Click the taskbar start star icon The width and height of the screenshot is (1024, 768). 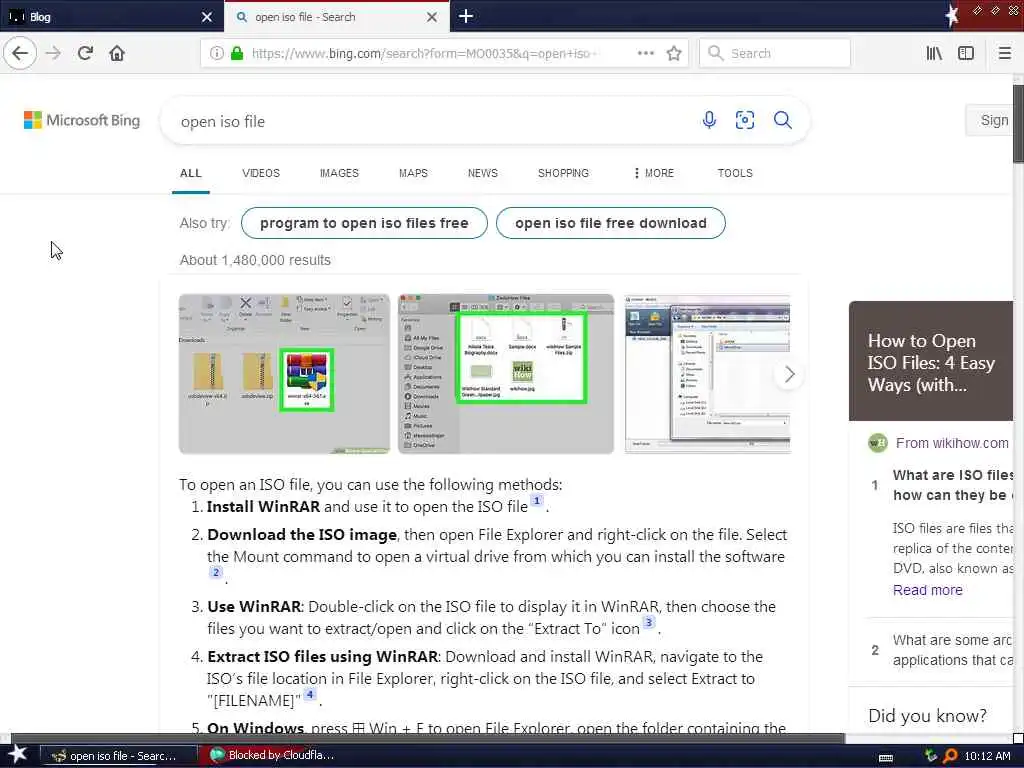coord(17,754)
